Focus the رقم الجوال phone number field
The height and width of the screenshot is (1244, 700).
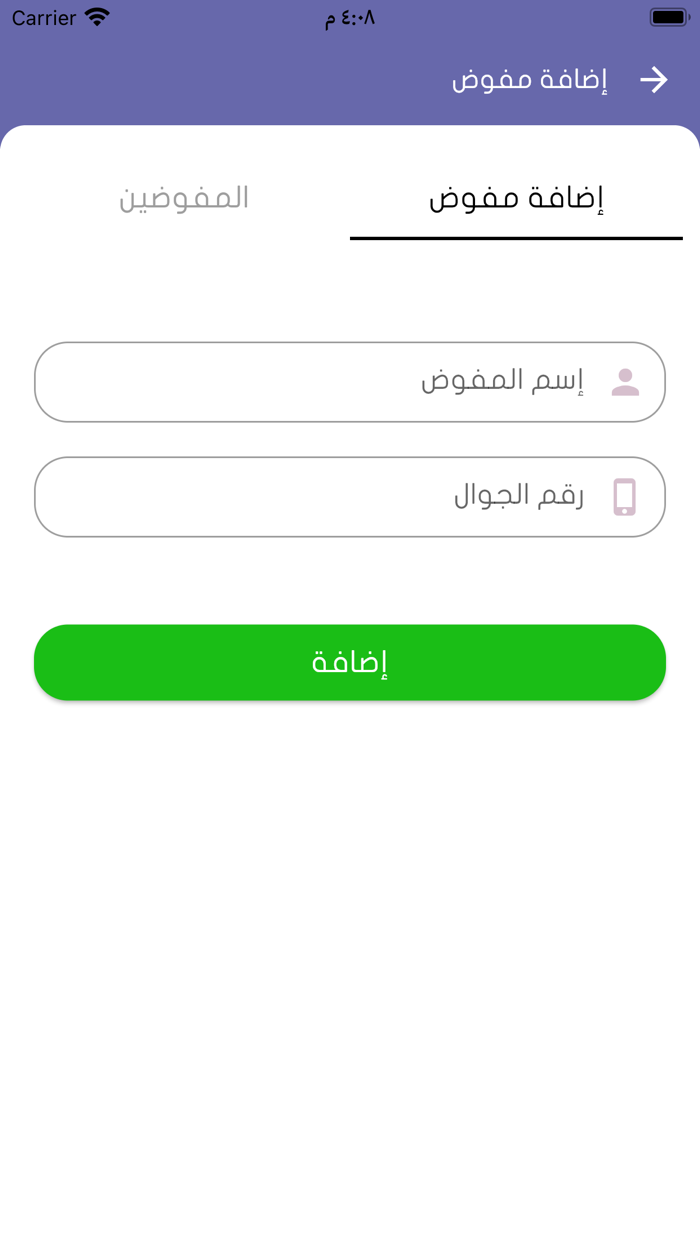[350, 497]
